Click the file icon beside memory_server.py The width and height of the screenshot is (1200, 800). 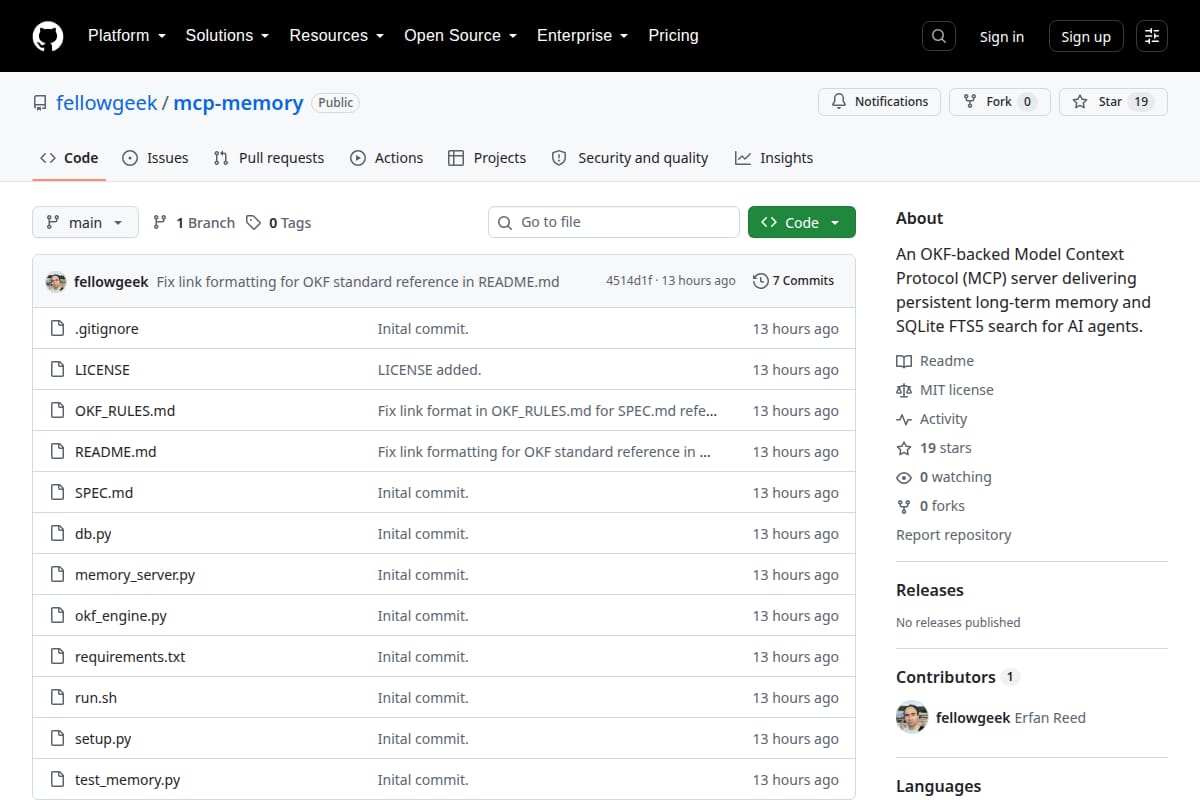coord(57,575)
